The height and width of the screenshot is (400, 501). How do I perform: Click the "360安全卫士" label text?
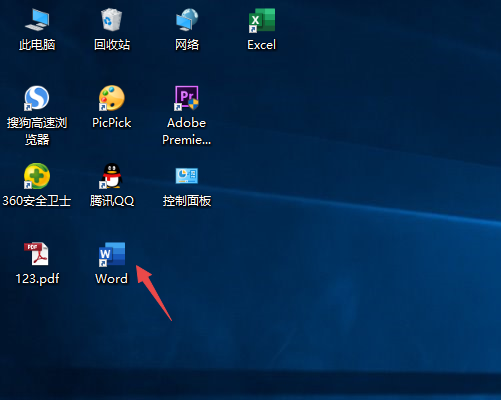pyautogui.click(x=37, y=201)
